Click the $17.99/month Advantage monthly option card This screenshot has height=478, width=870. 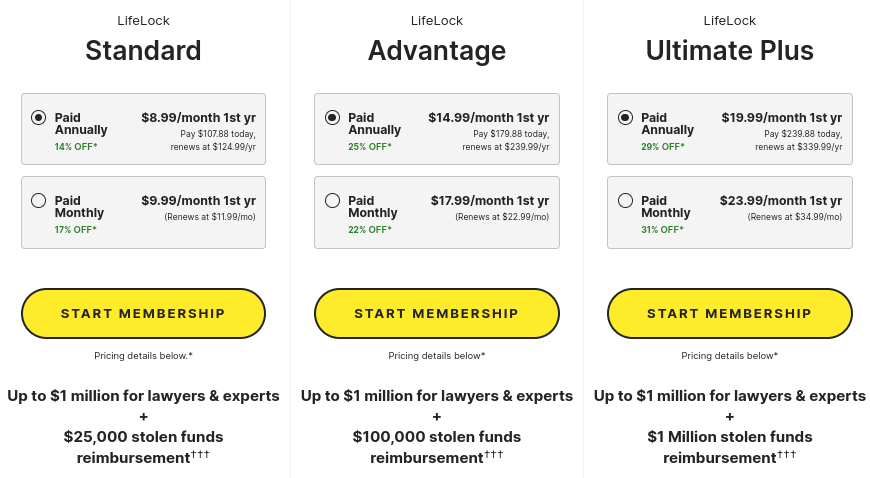[437, 213]
